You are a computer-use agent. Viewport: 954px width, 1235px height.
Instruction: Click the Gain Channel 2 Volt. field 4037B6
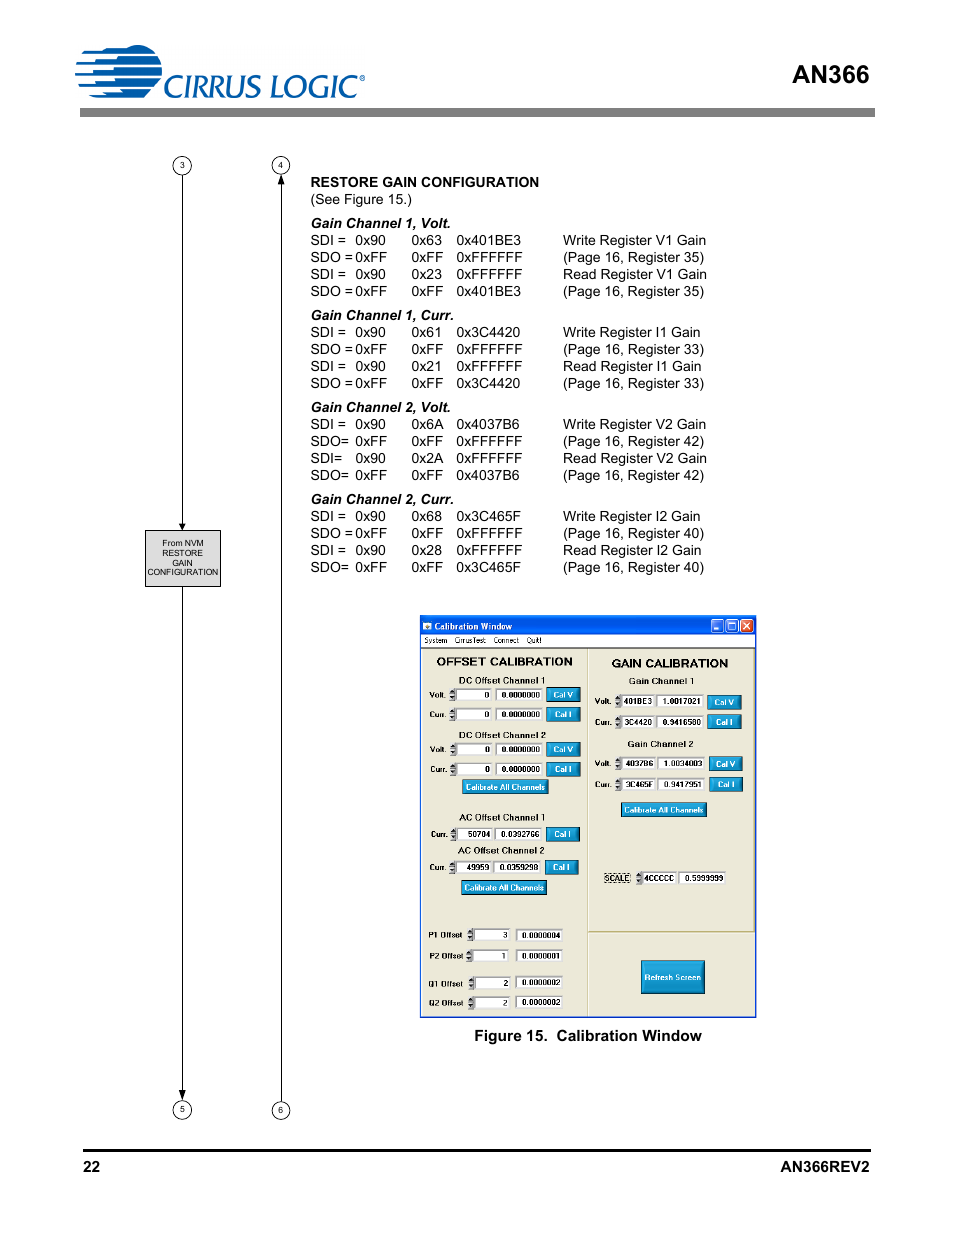(639, 764)
